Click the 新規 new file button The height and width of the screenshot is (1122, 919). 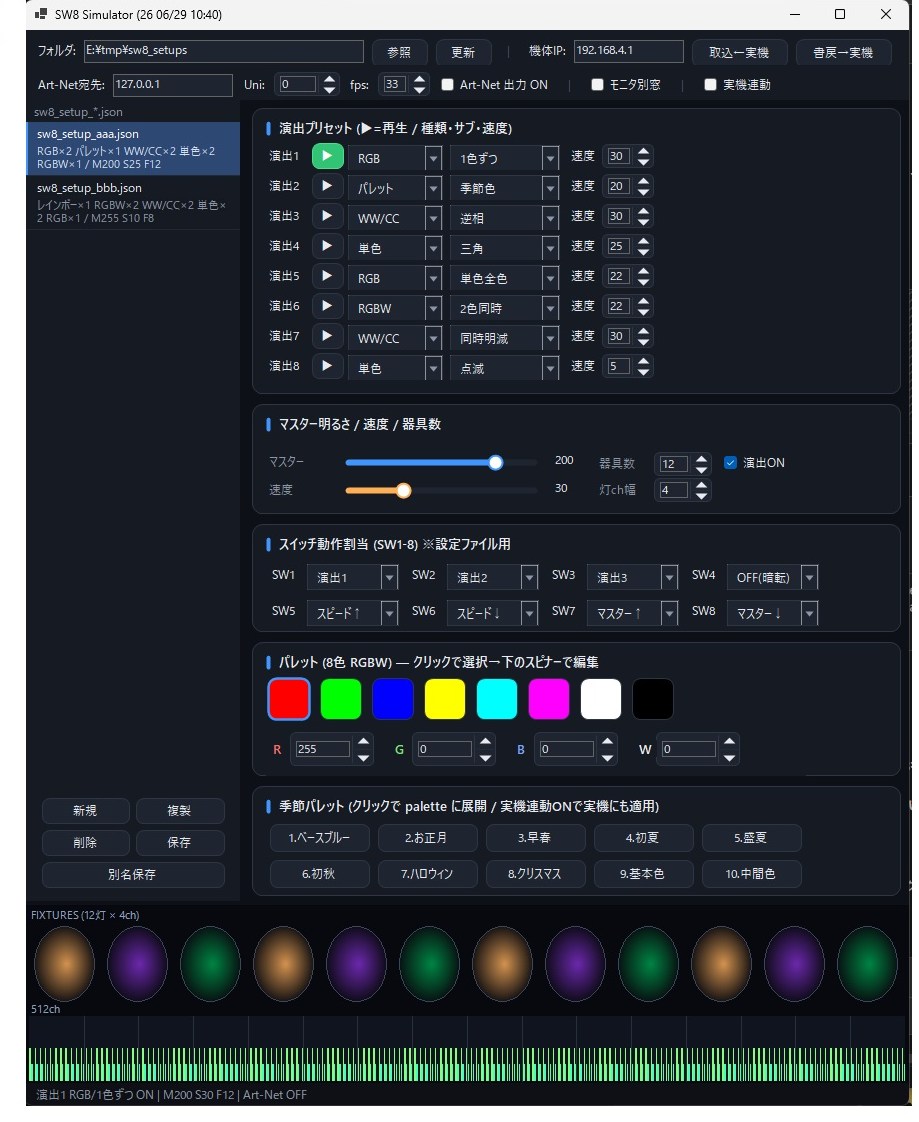[85, 811]
